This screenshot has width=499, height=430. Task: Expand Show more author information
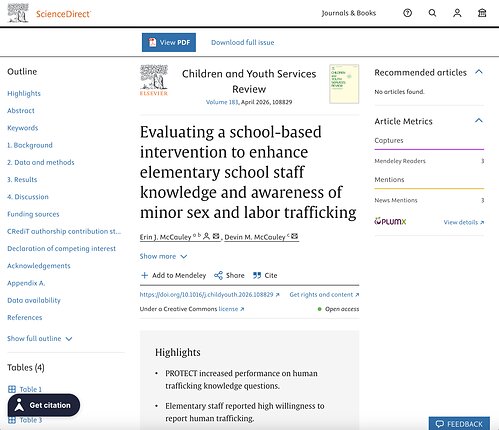click(163, 256)
